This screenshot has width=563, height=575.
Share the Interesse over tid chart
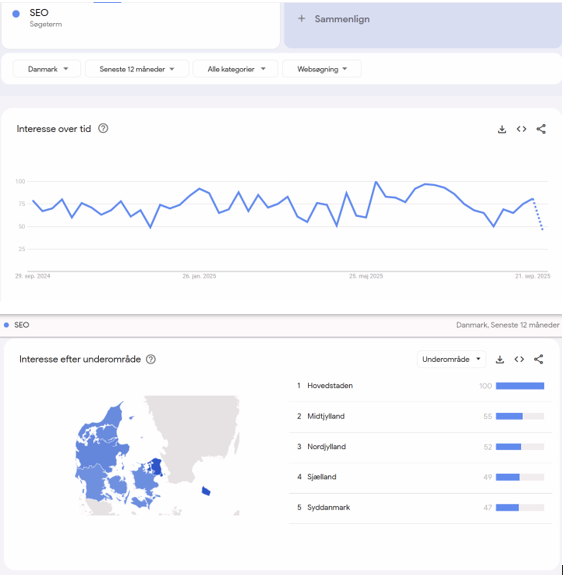[x=541, y=129]
